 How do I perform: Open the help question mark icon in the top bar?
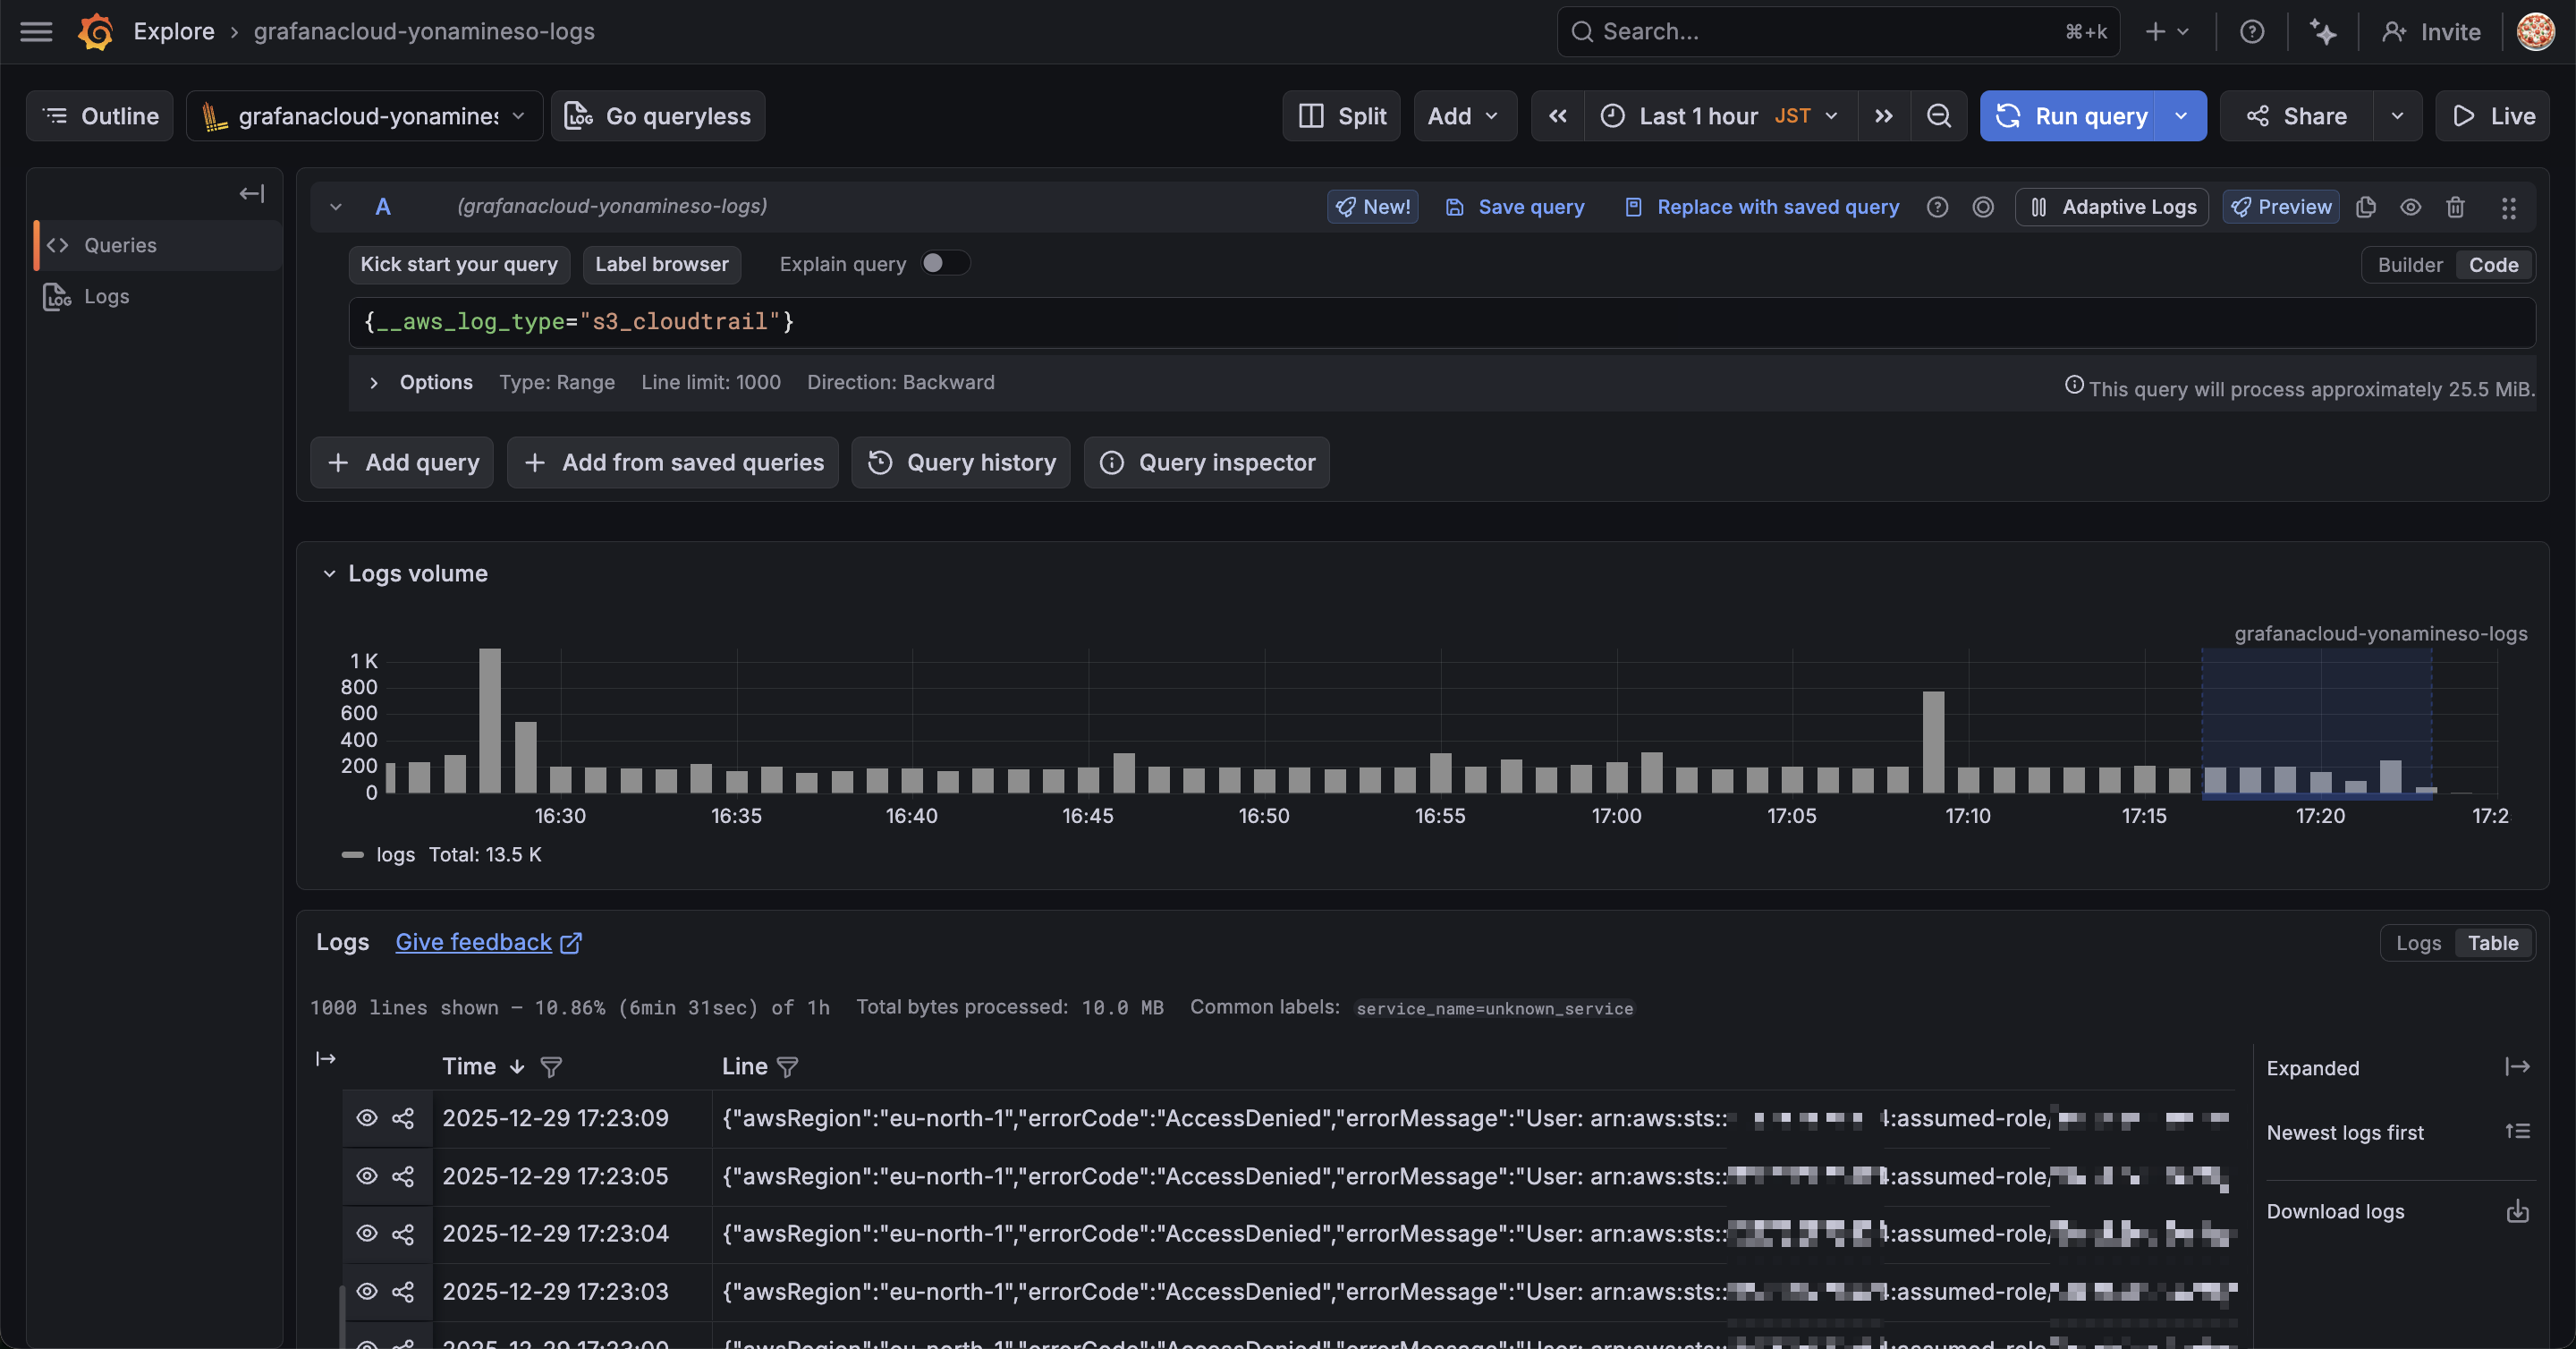pos(2251,32)
